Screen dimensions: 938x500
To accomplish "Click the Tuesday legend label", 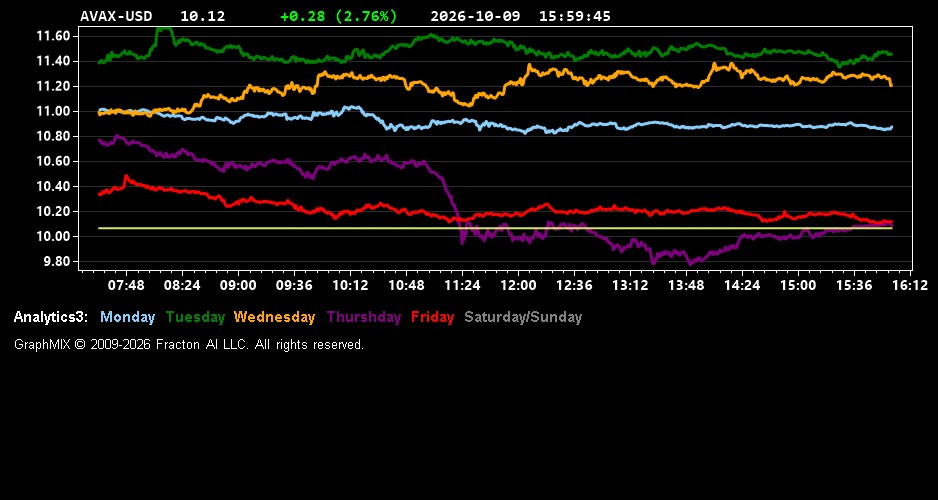I will click(x=195, y=318).
